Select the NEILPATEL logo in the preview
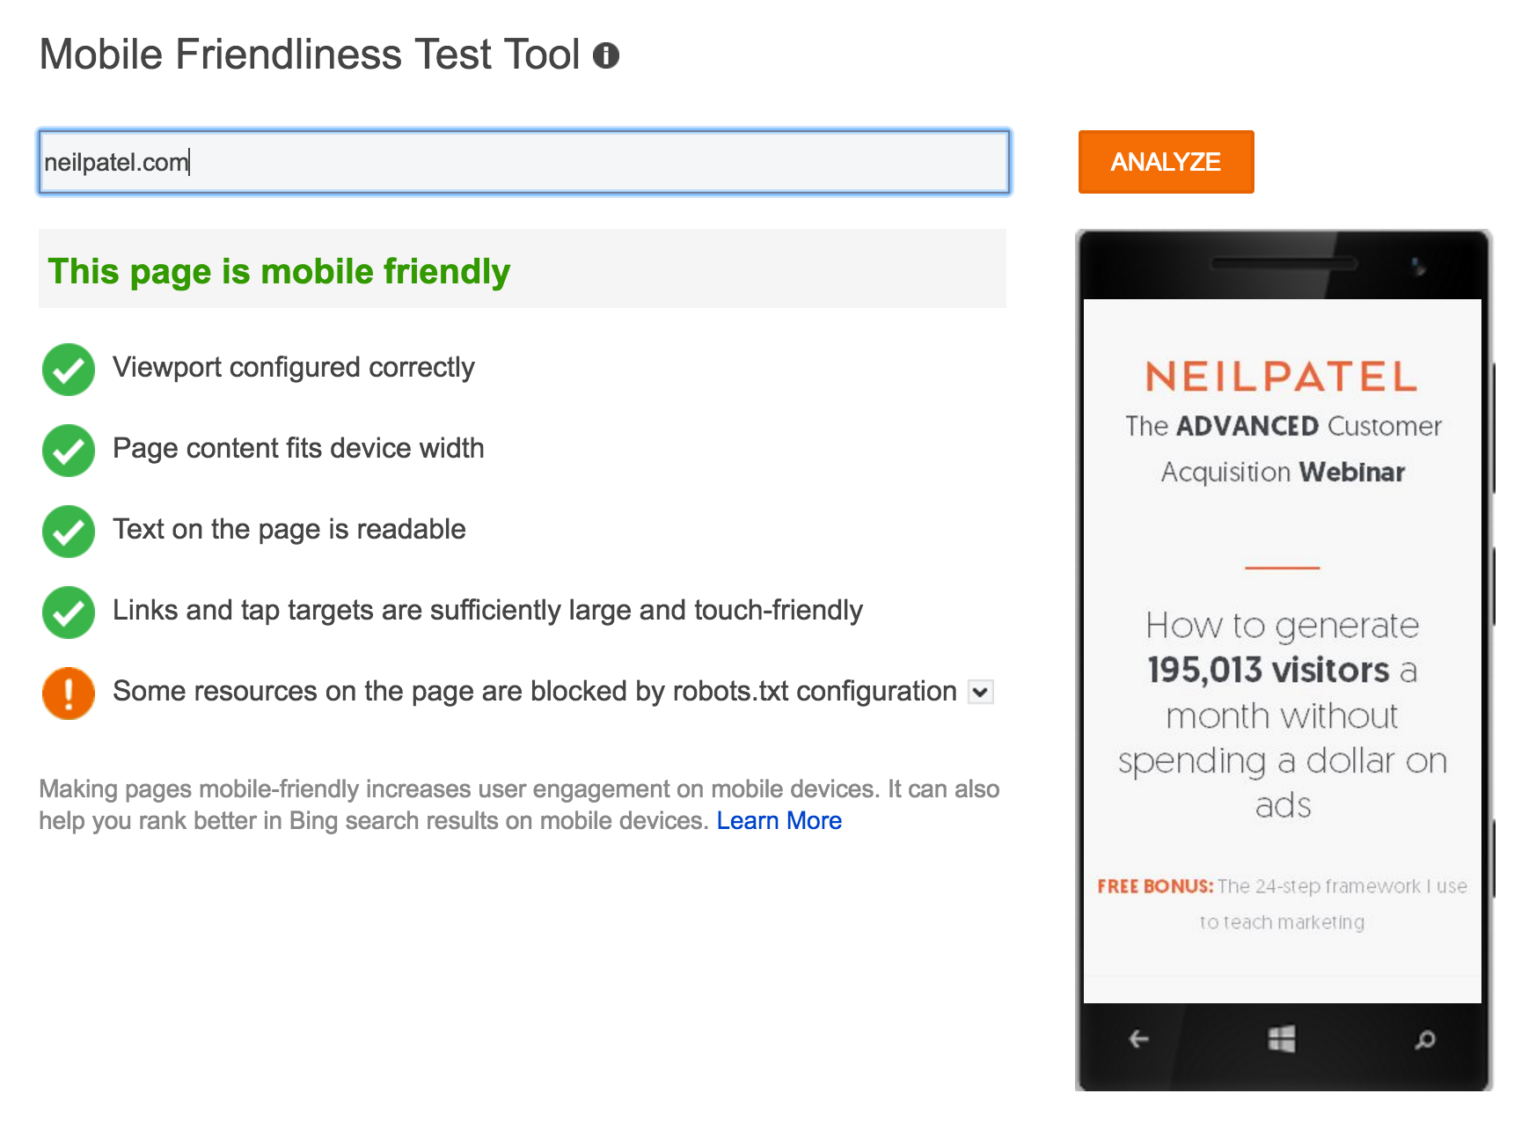This screenshot has width=1536, height=1130. coord(1281,376)
